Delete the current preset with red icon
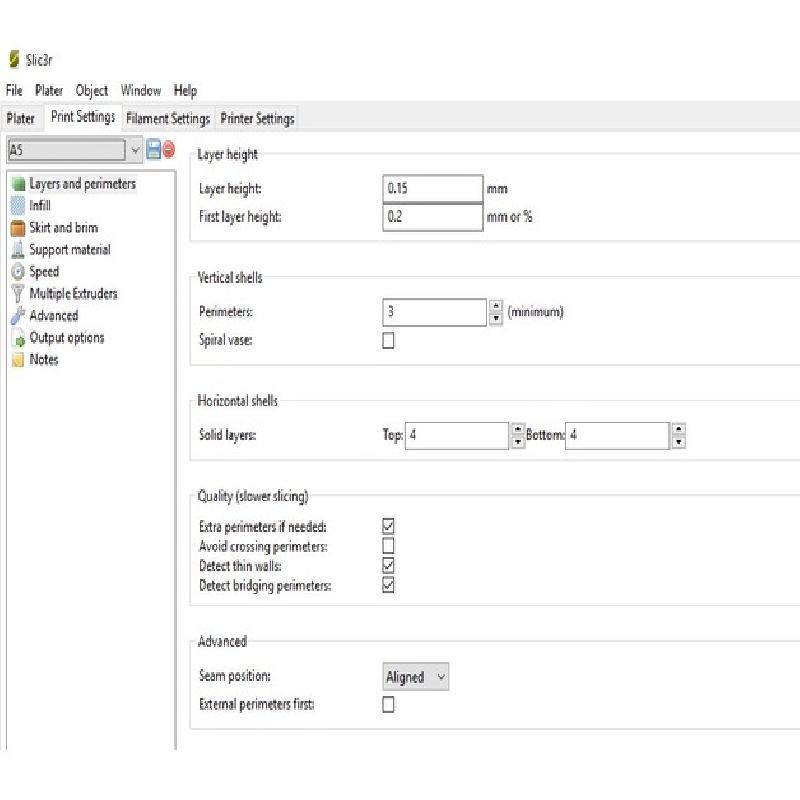Screen dimensions: 800x800 pos(169,149)
